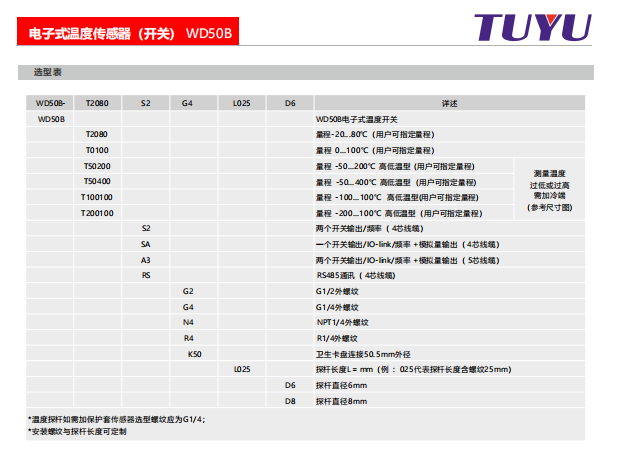Image resolution: width=617 pixels, height=476 pixels.
Task: Click the T0100 range code
Action: [97, 149]
